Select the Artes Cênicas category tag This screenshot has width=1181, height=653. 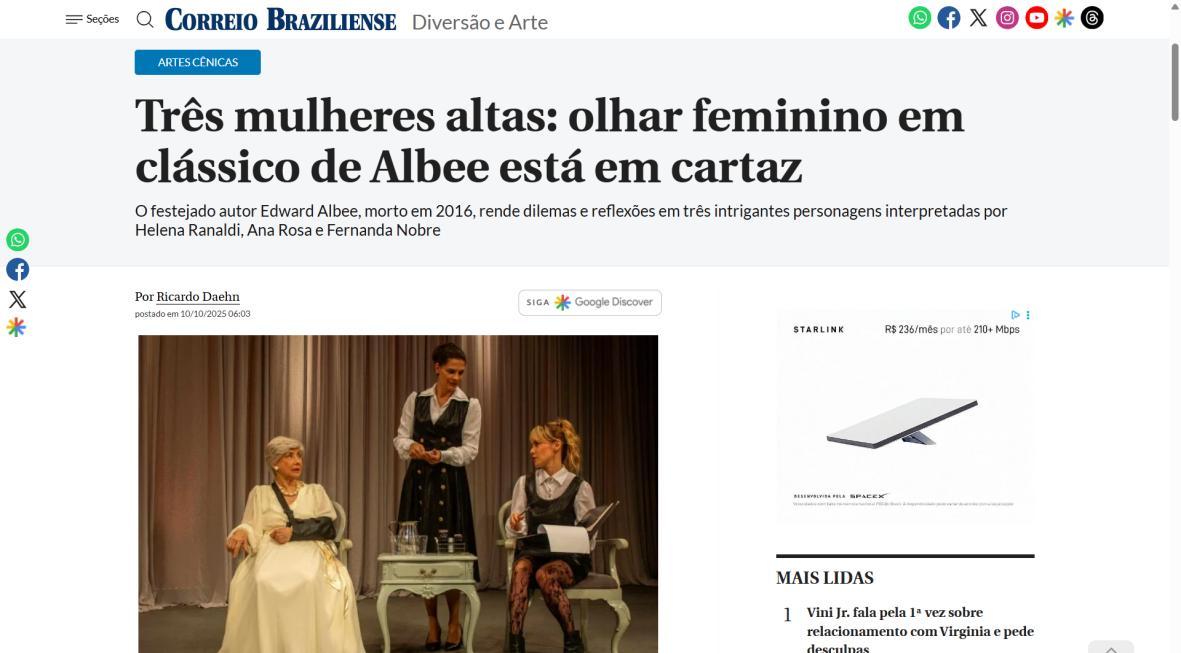coord(198,63)
